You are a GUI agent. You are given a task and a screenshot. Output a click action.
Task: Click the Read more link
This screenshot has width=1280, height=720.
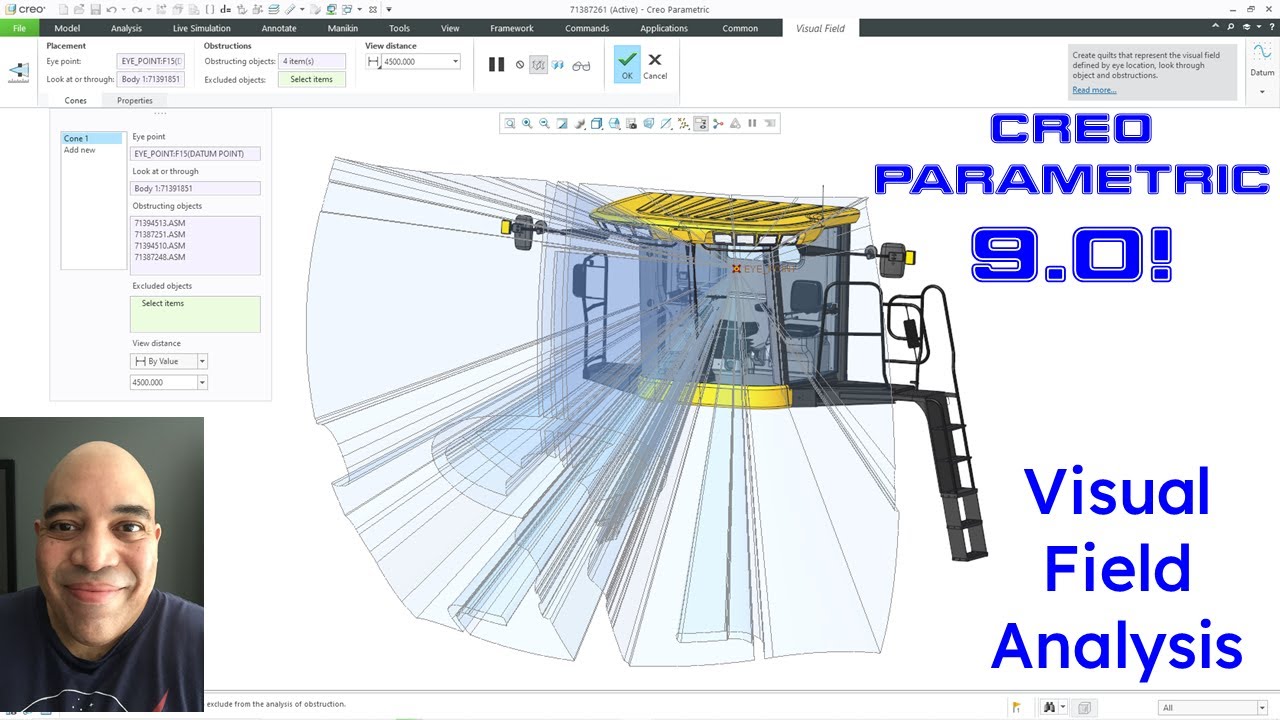pyautogui.click(x=1094, y=90)
